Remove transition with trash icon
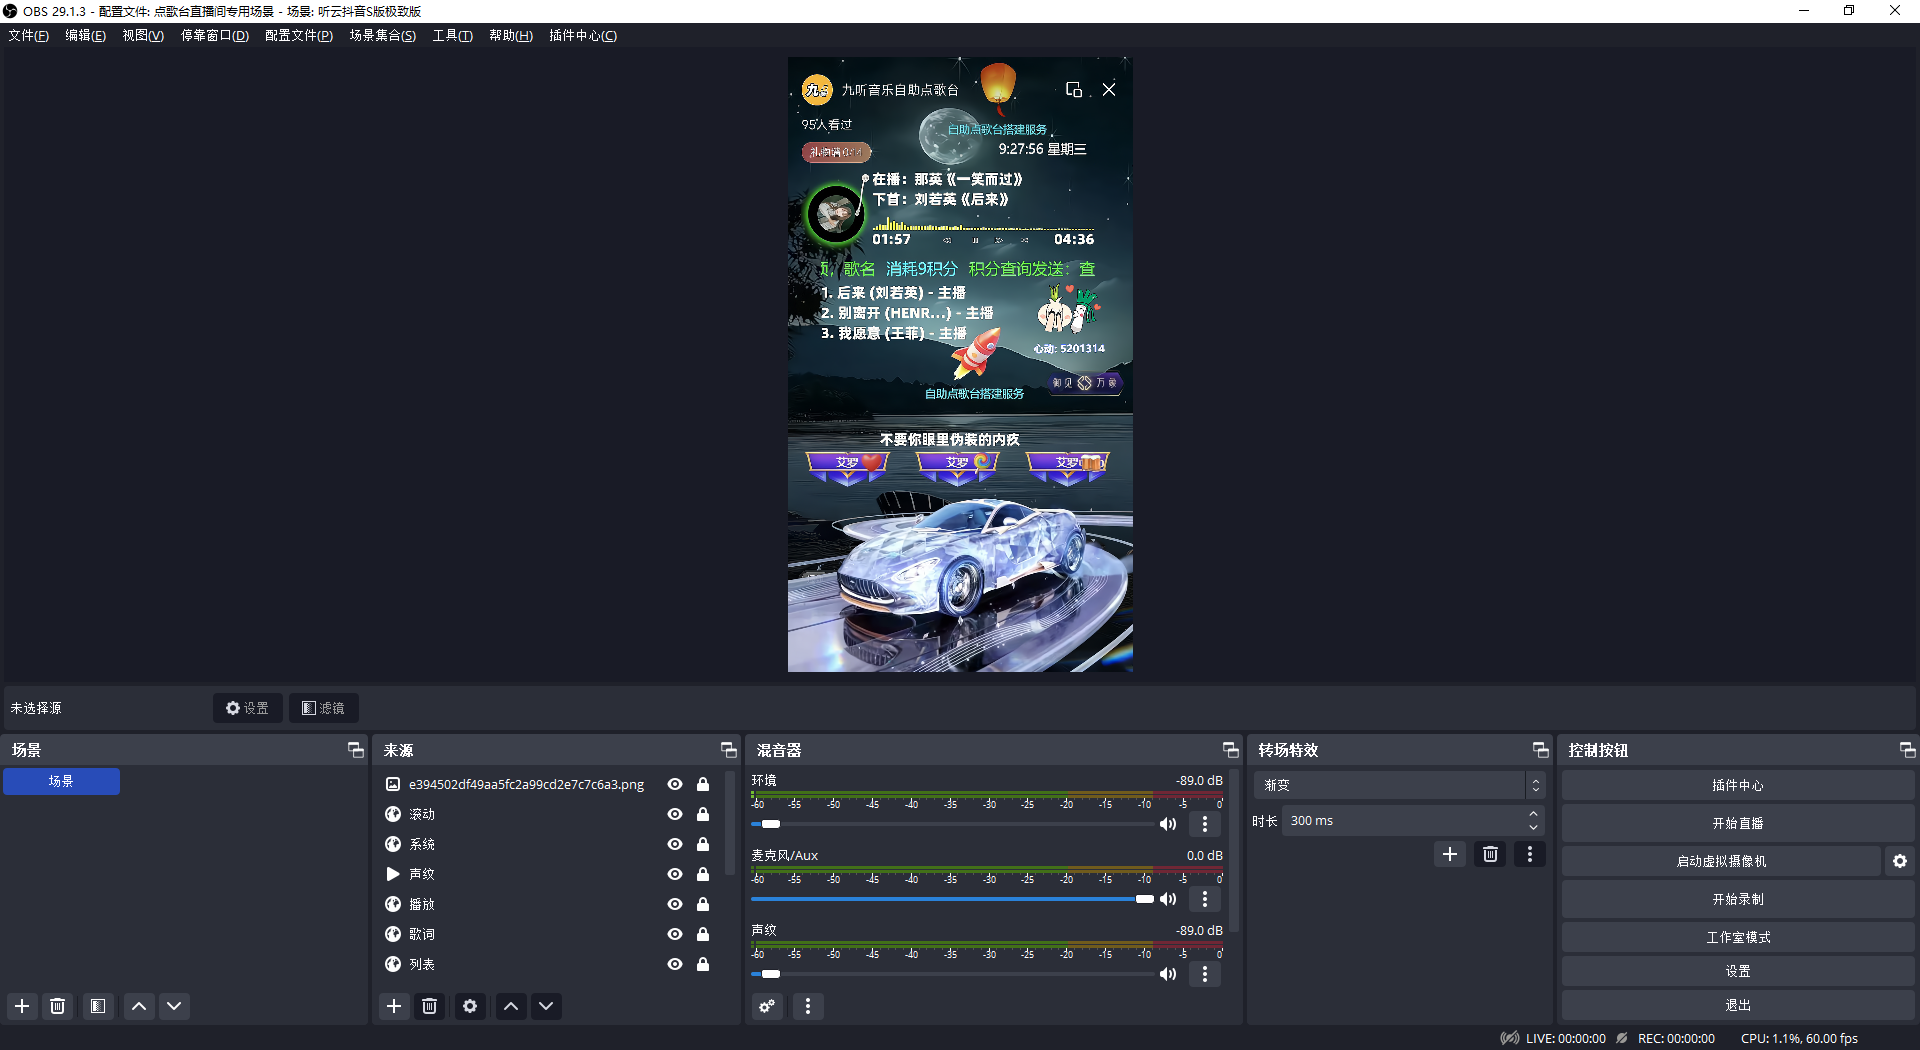Viewport: 1920px width, 1050px height. click(1490, 854)
